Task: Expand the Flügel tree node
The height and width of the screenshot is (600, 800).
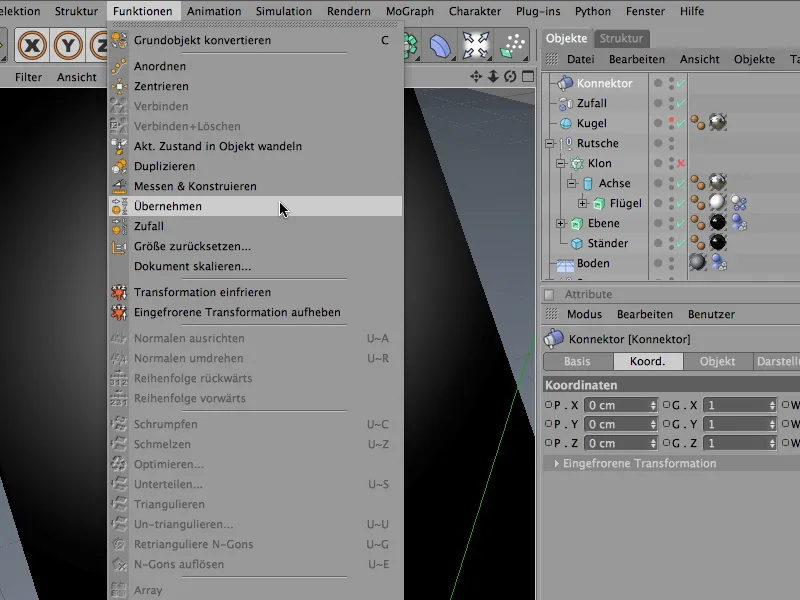Action: [583, 203]
